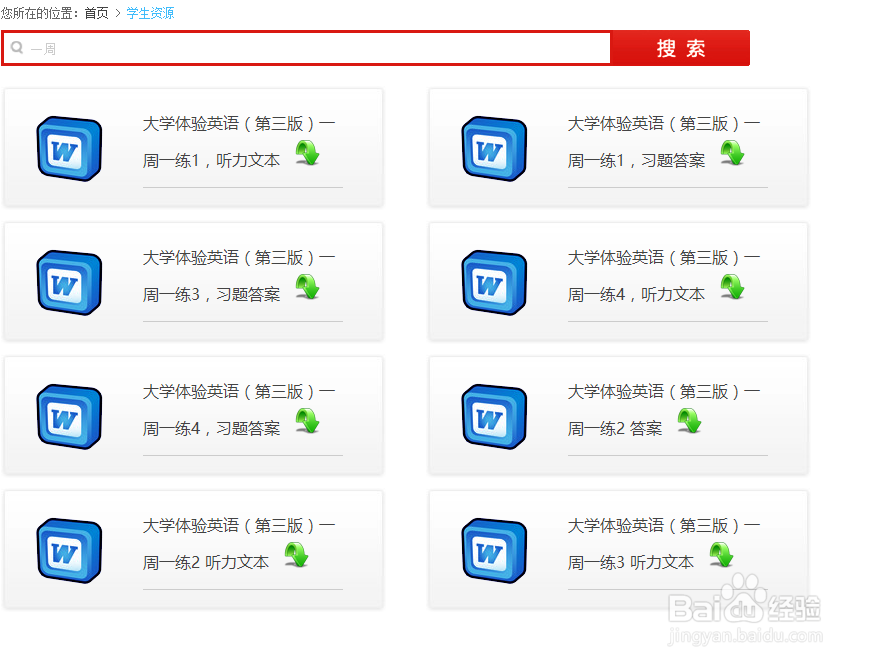Click the Word icon for 一周一练1，习题答案
Viewport: 871px width, 666px height.
(x=494, y=148)
